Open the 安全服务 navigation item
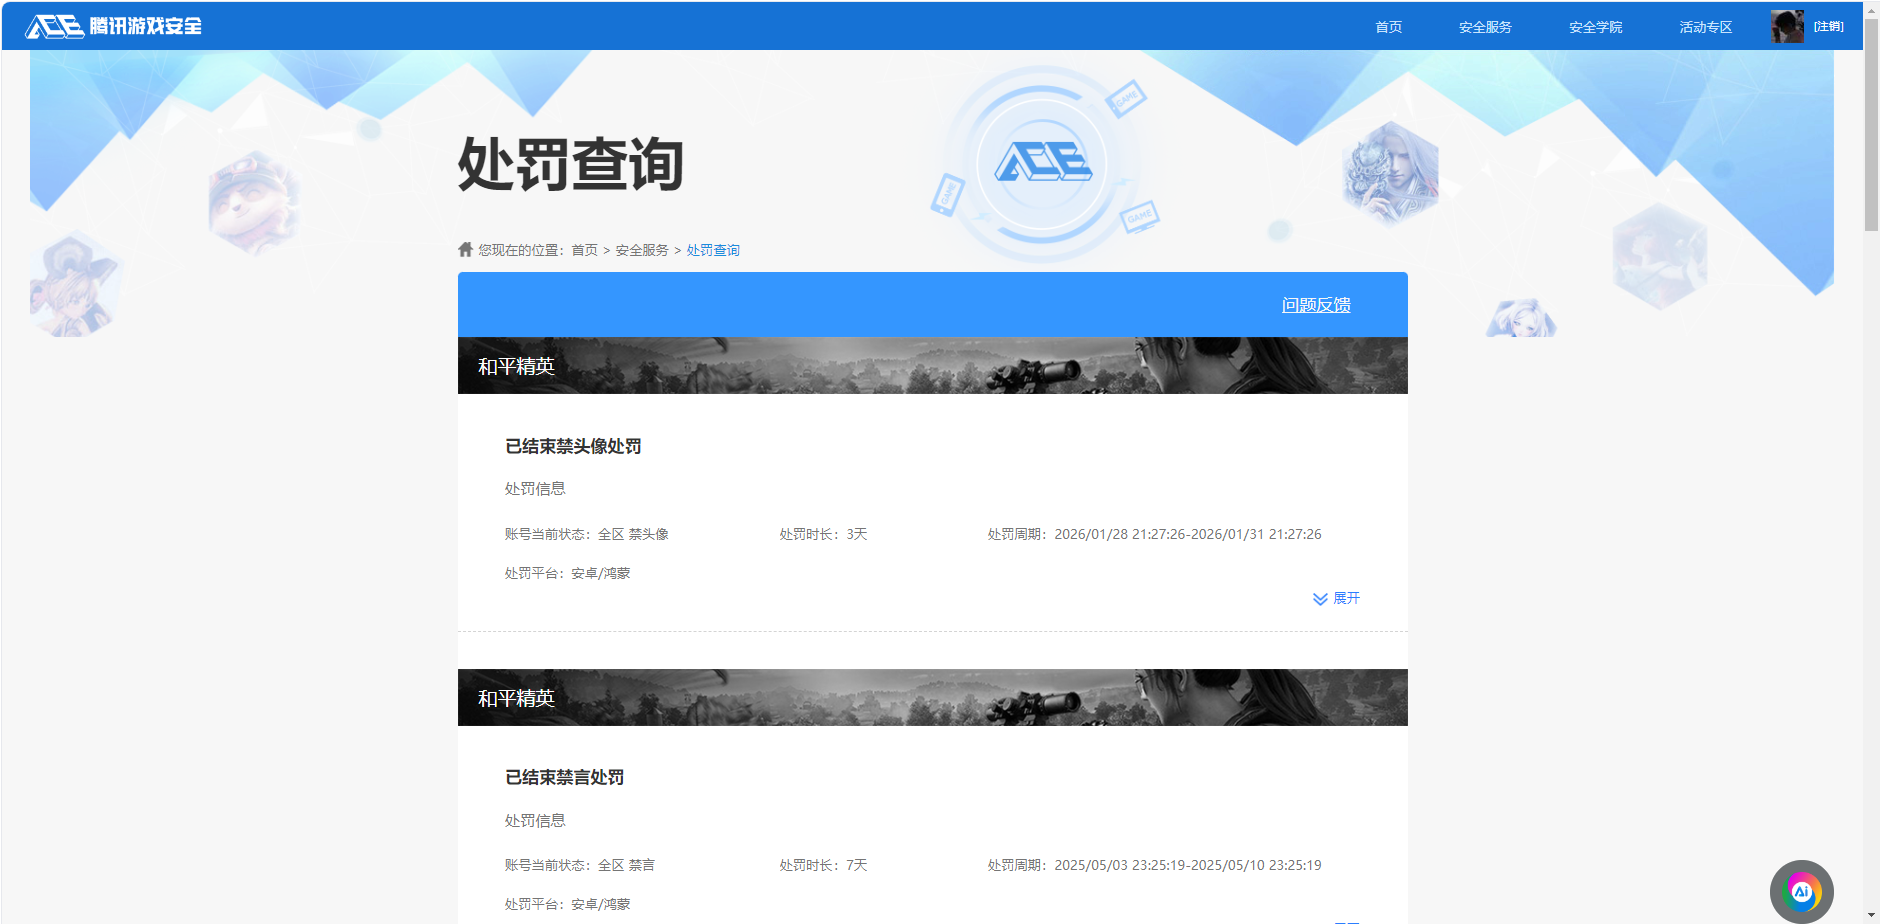This screenshot has height=924, width=1880. (x=1484, y=27)
